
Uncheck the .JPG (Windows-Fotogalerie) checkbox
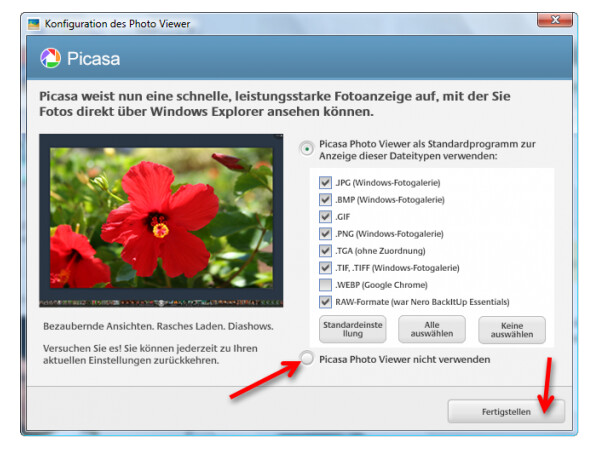(x=325, y=182)
